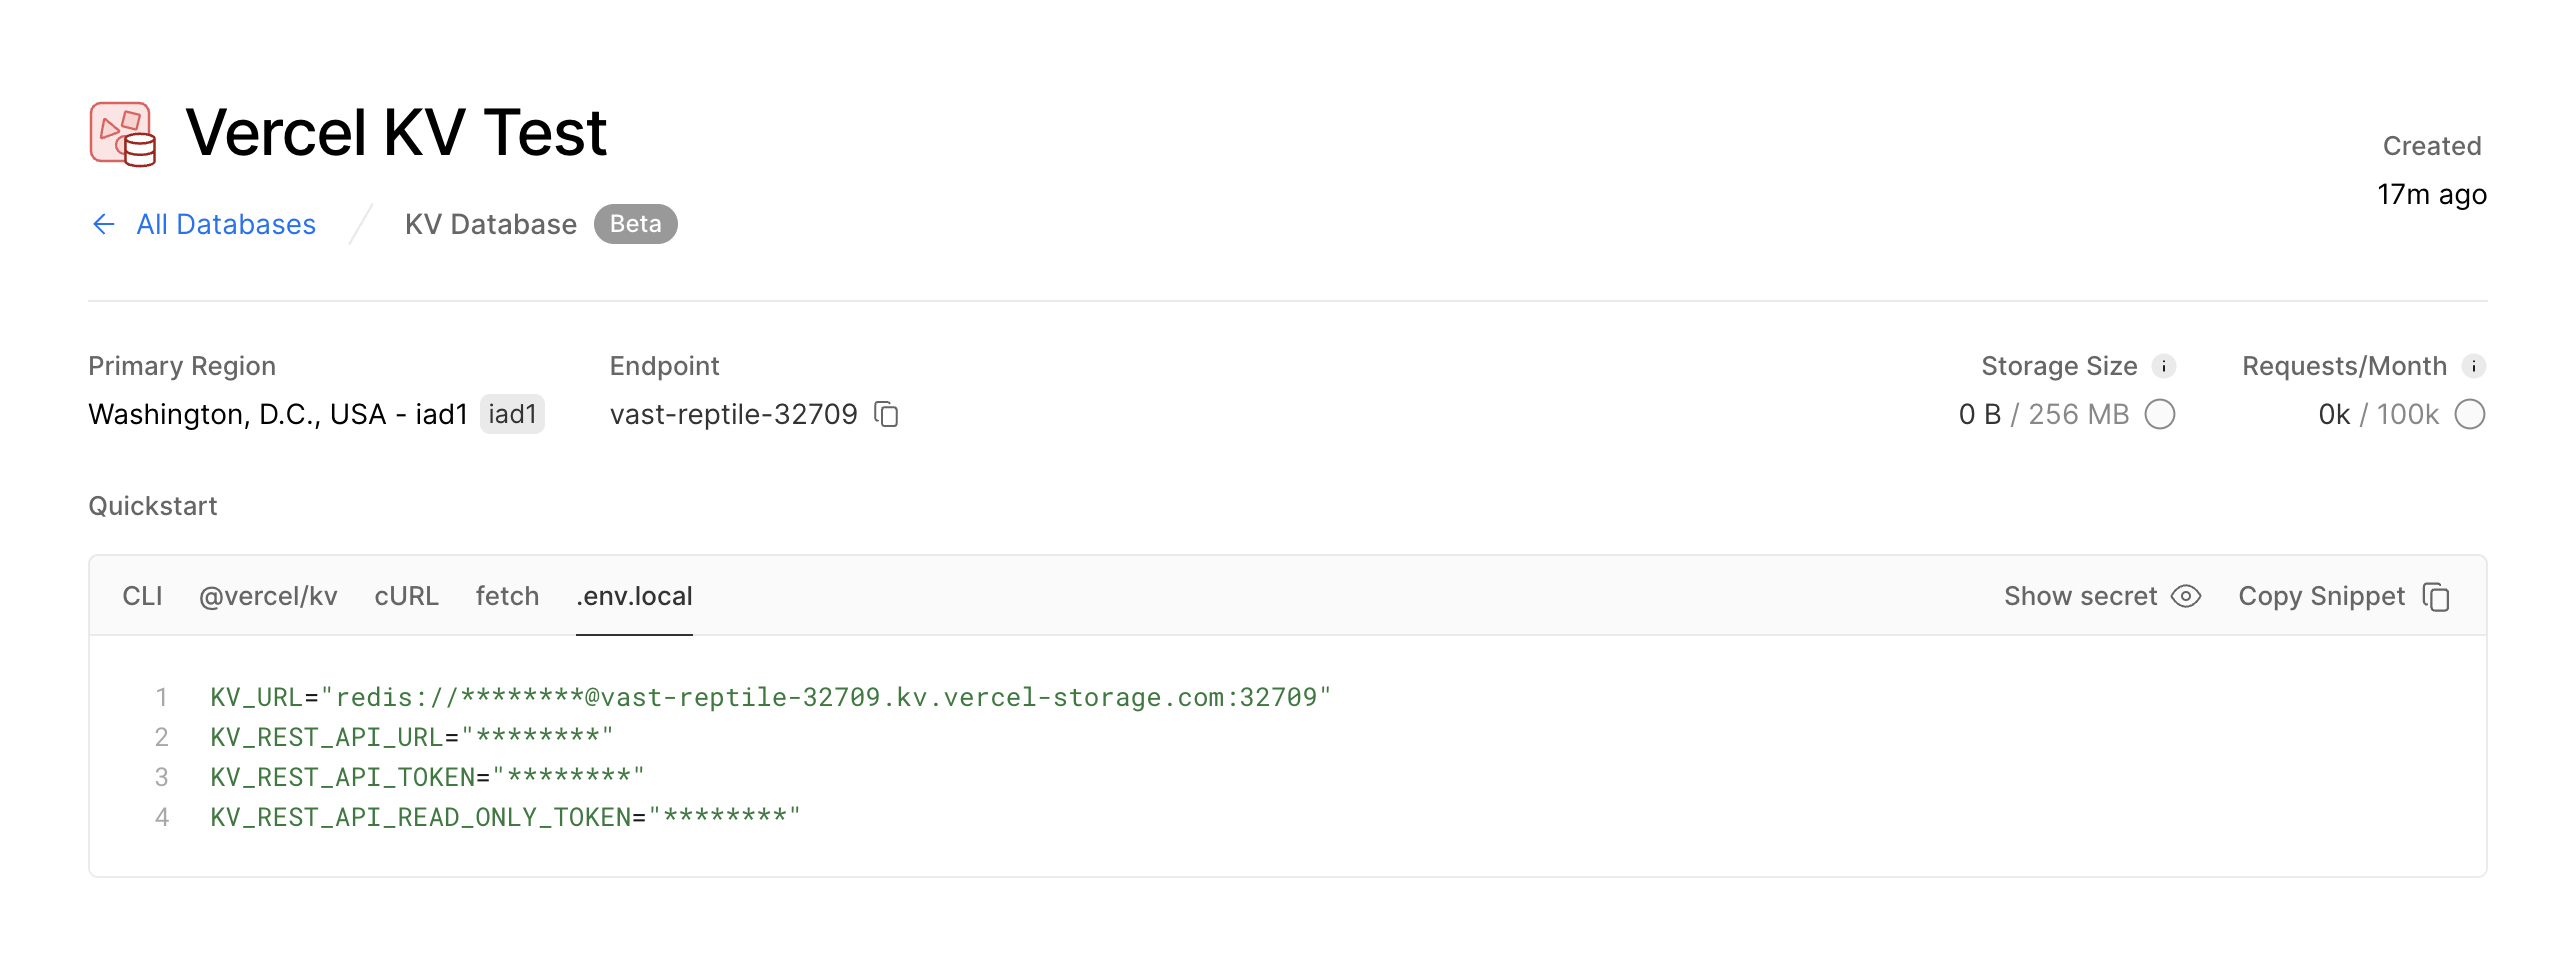Switch to the cURL tab
2570x972 pixels.
(406, 595)
